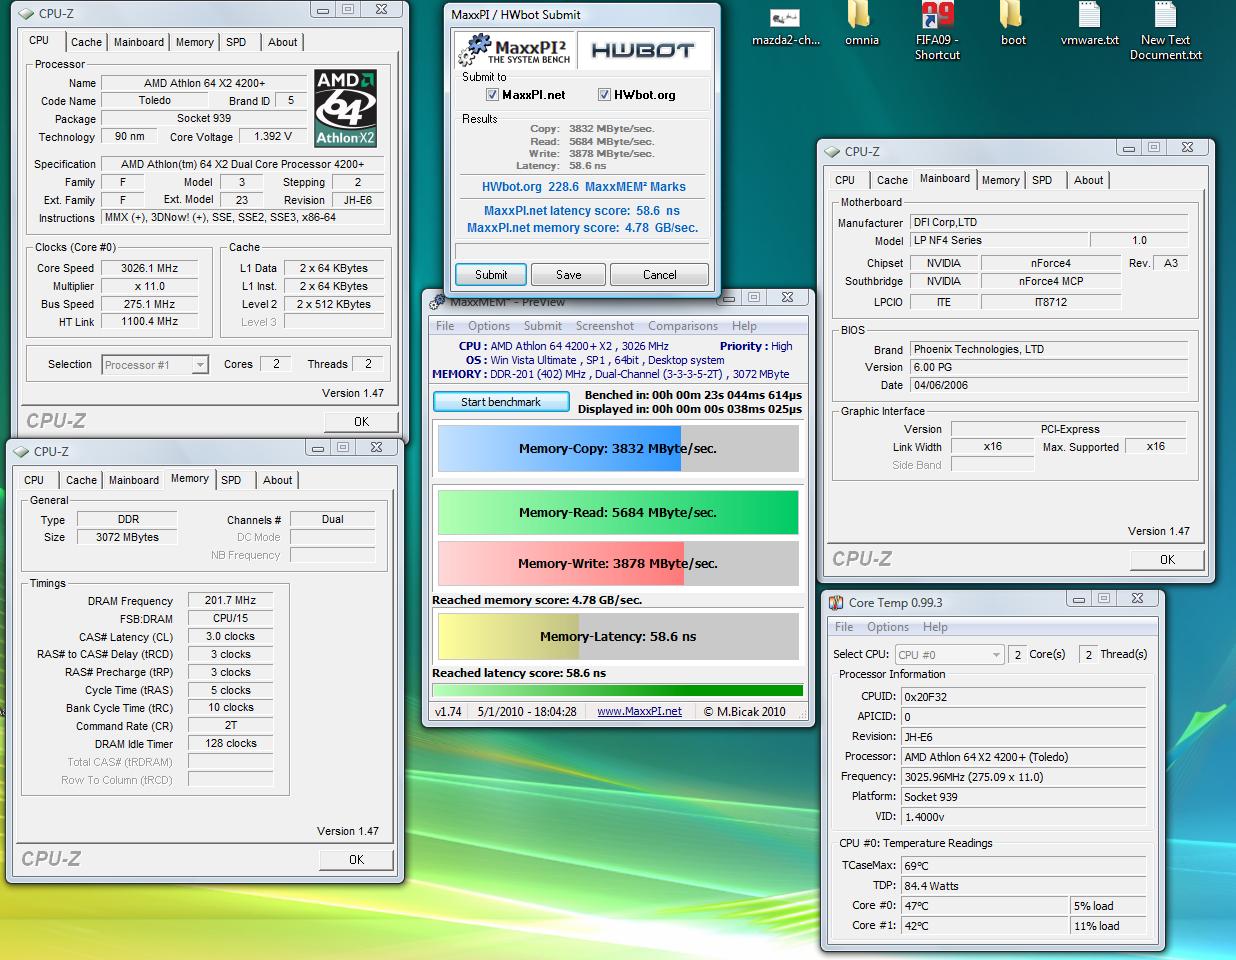Click OK in CPU-Z CPU window
This screenshot has height=960, width=1236.
[361, 421]
